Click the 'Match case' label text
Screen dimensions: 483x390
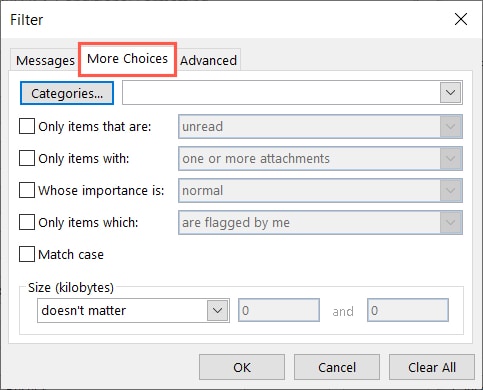pos(71,255)
